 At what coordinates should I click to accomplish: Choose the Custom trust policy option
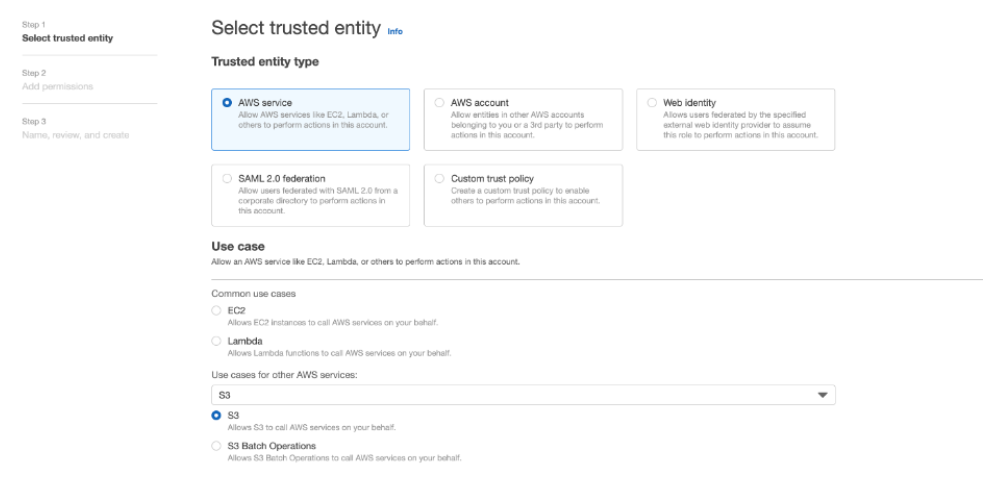click(440, 179)
